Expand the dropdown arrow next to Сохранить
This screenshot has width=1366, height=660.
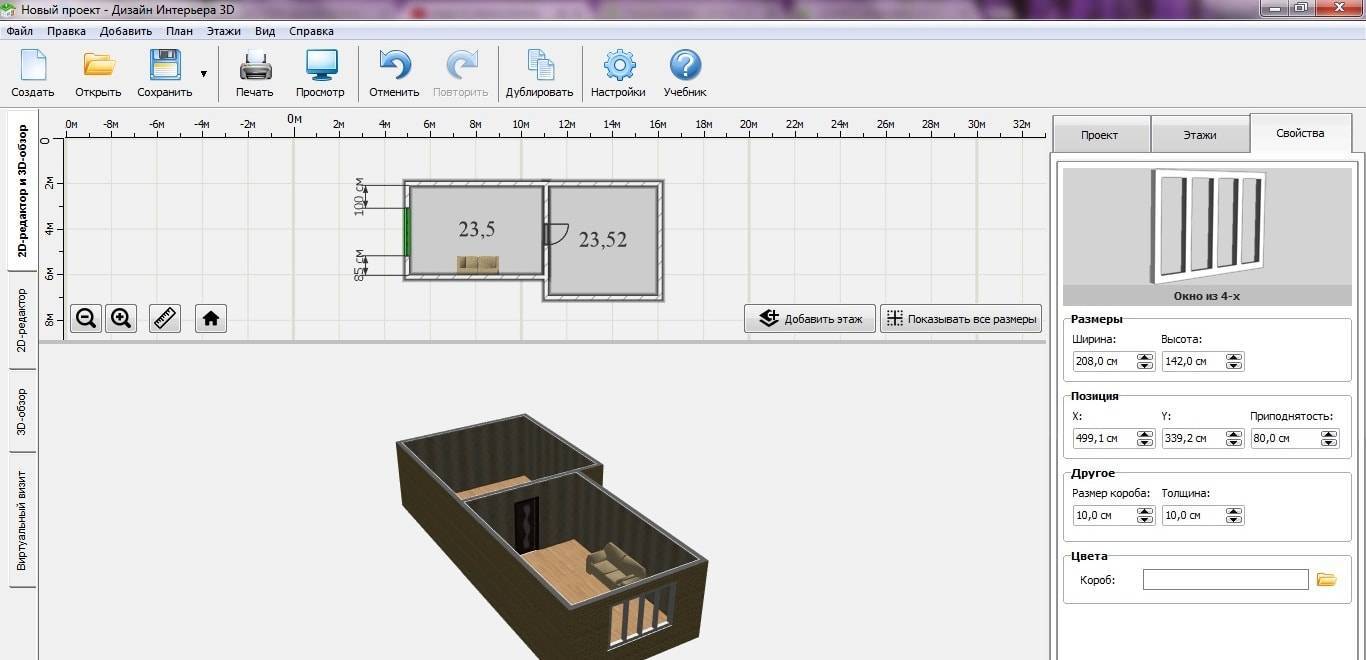click(204, 73)
